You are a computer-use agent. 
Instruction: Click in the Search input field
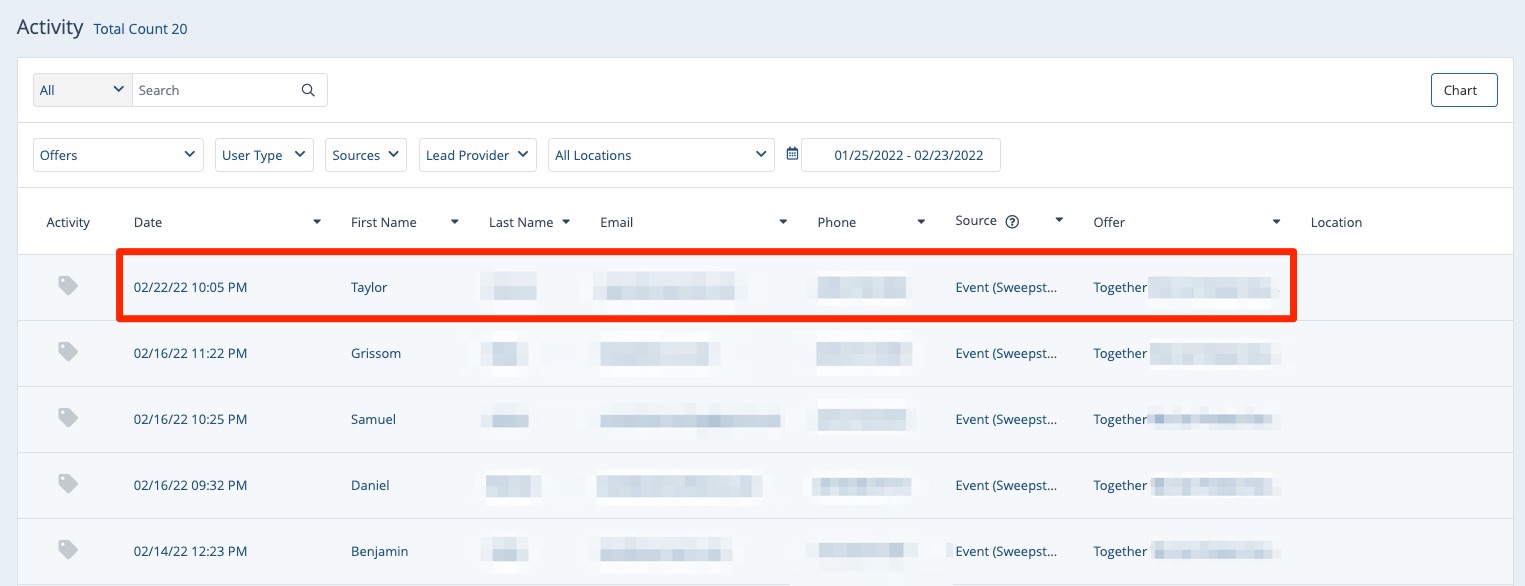215,90
